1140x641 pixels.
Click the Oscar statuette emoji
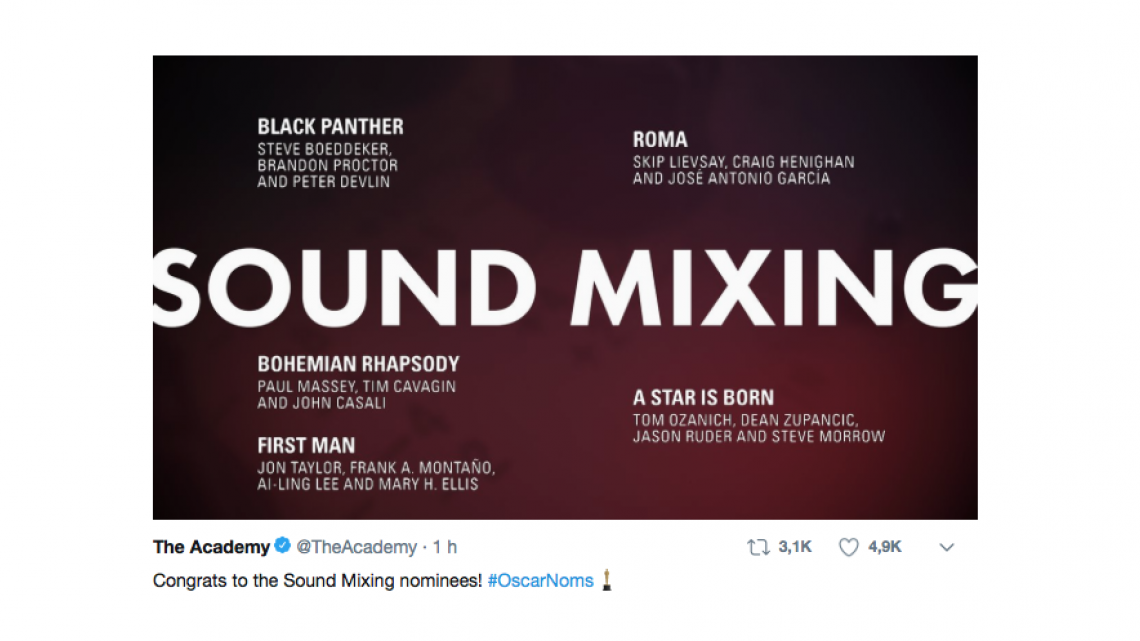(606, 580)
